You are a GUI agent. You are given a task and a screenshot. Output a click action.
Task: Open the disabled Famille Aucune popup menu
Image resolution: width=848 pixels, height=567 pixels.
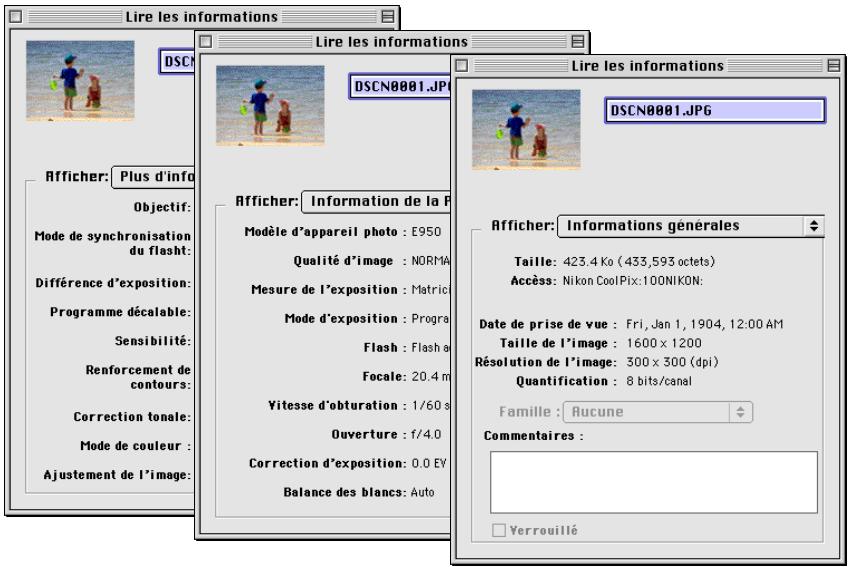[658, 412]
